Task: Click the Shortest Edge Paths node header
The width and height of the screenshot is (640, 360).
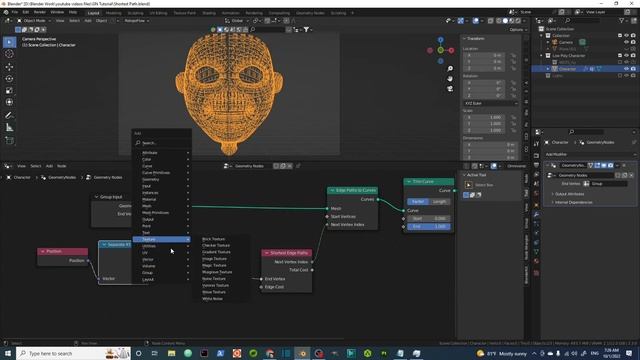Action: (287, 253)
